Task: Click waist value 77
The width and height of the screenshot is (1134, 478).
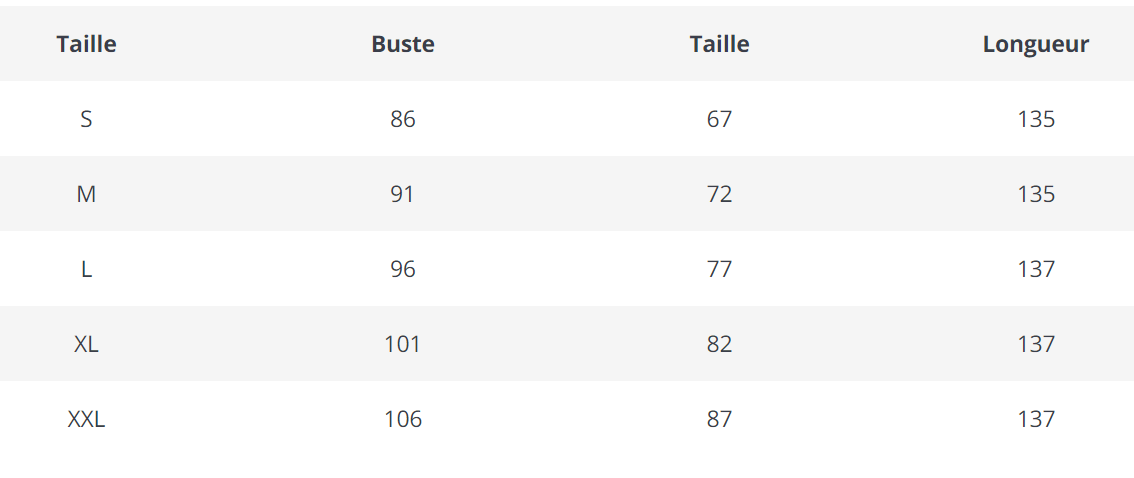Action: pyautogui.click(x=719, y=269)
